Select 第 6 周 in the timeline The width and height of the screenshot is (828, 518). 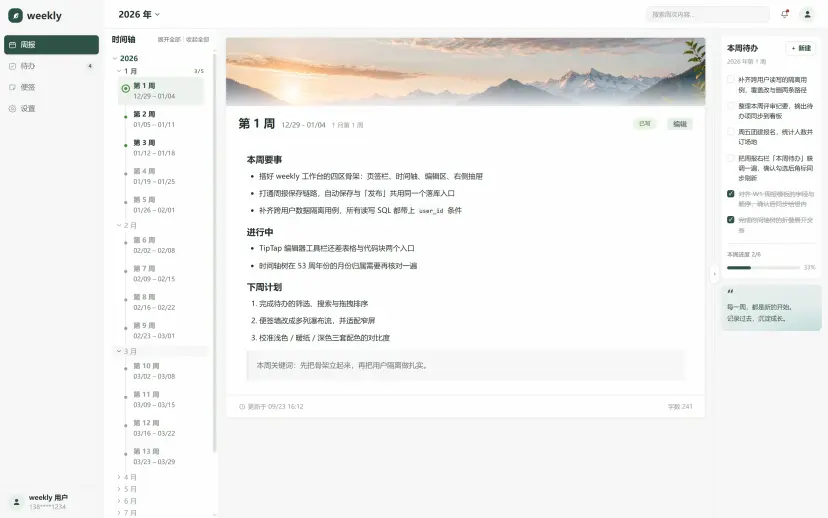coord(161,245)
